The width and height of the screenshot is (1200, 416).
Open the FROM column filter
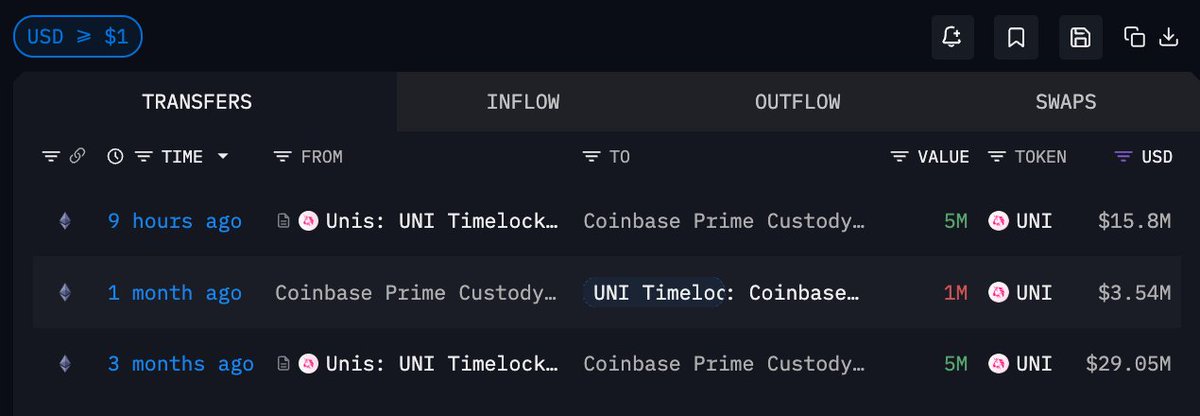coord(282,157)
